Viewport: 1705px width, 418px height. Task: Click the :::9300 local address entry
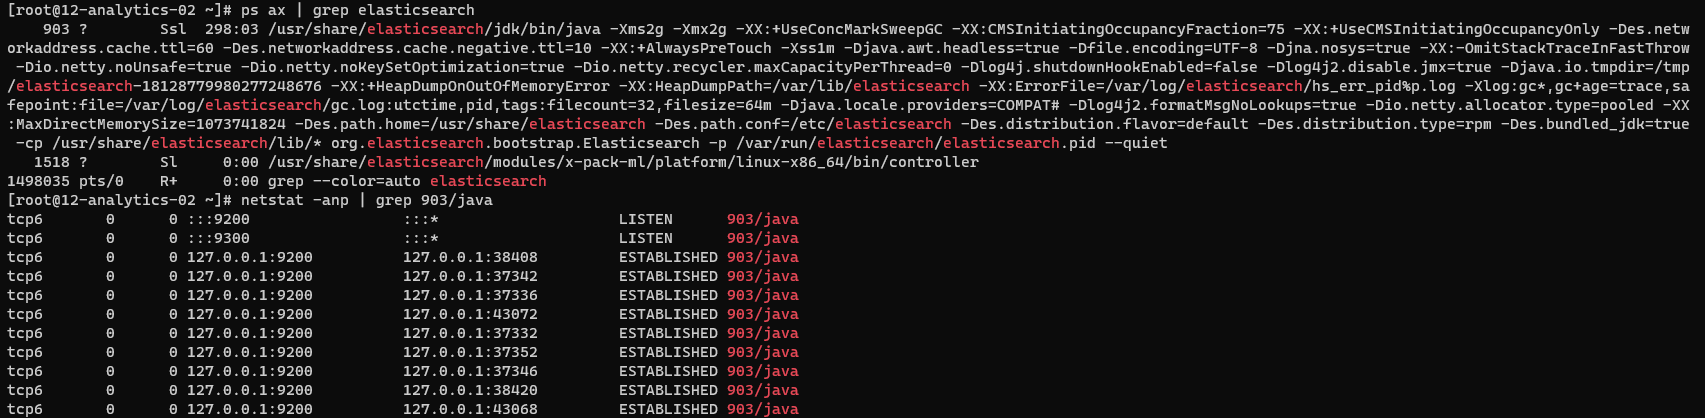pos(218,238)
